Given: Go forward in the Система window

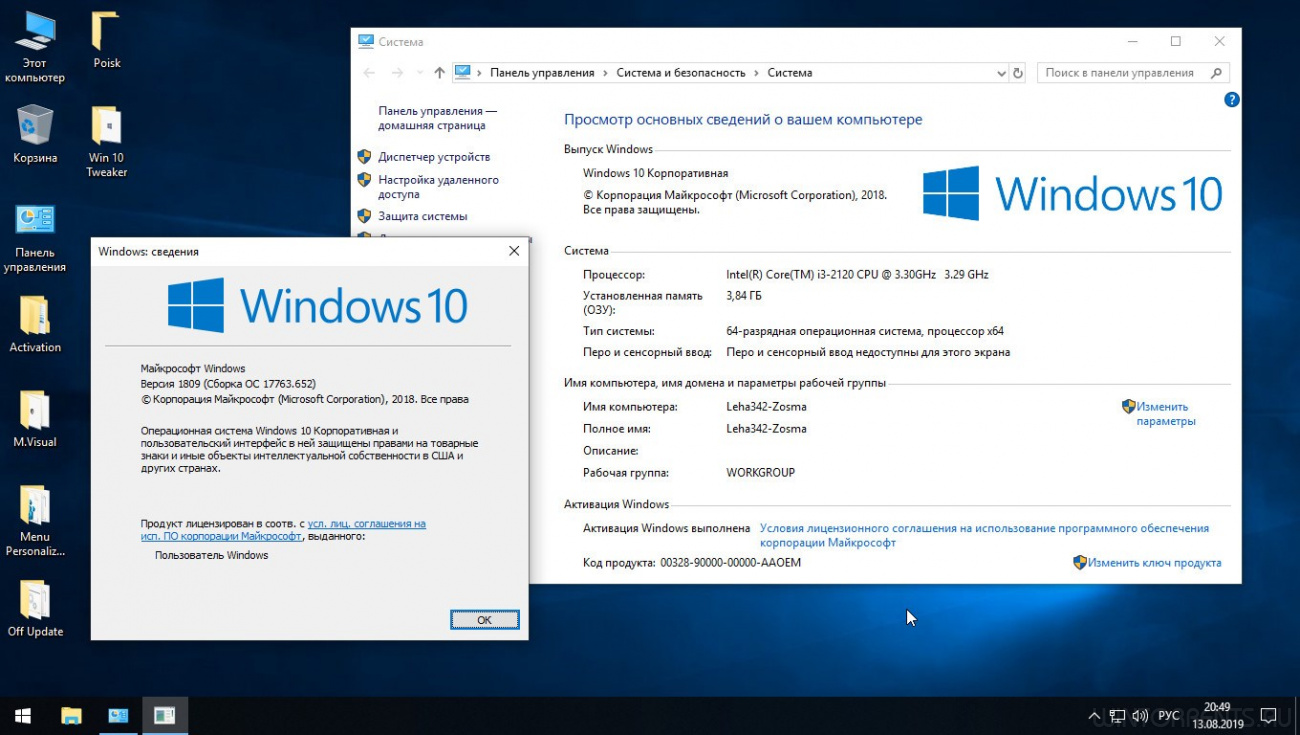Looking at the screenshot, I should click(x=397, y=73).
